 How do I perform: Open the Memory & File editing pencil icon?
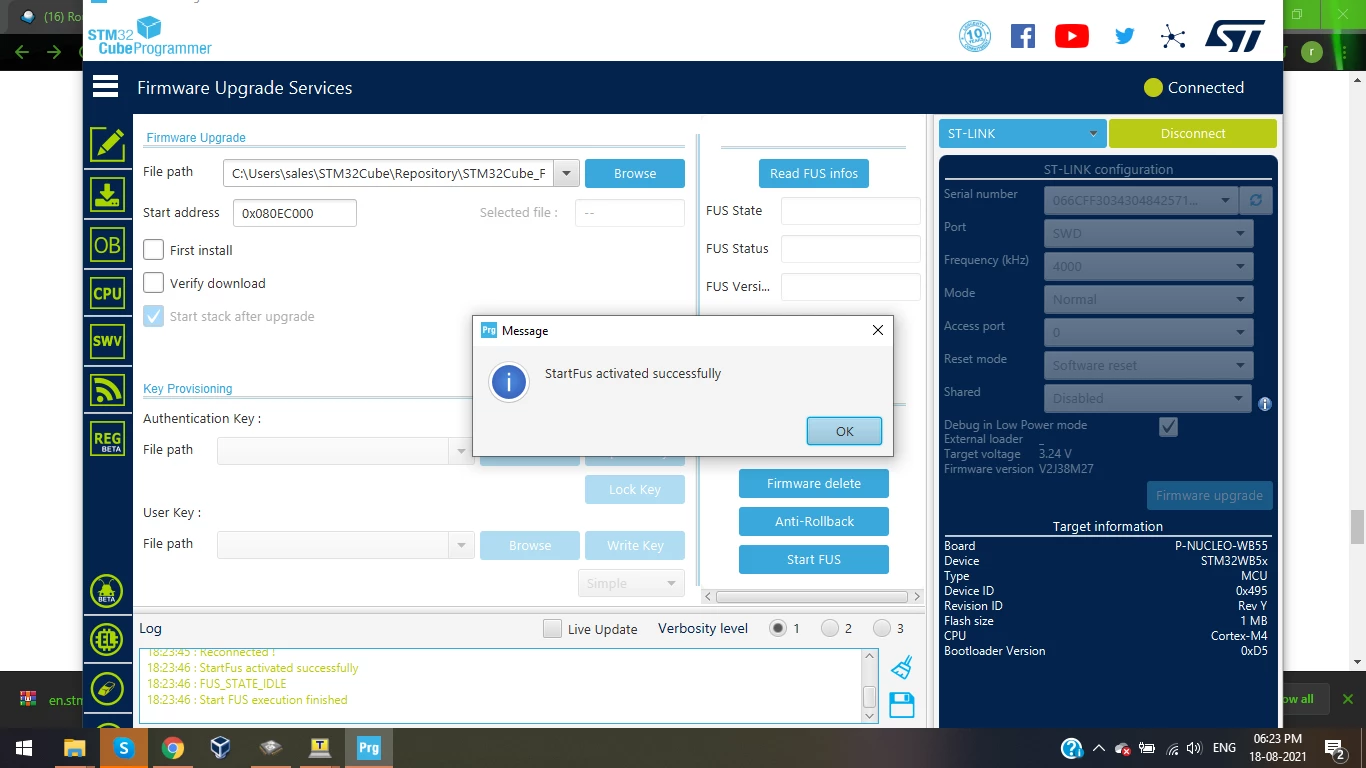coord(107,145)
